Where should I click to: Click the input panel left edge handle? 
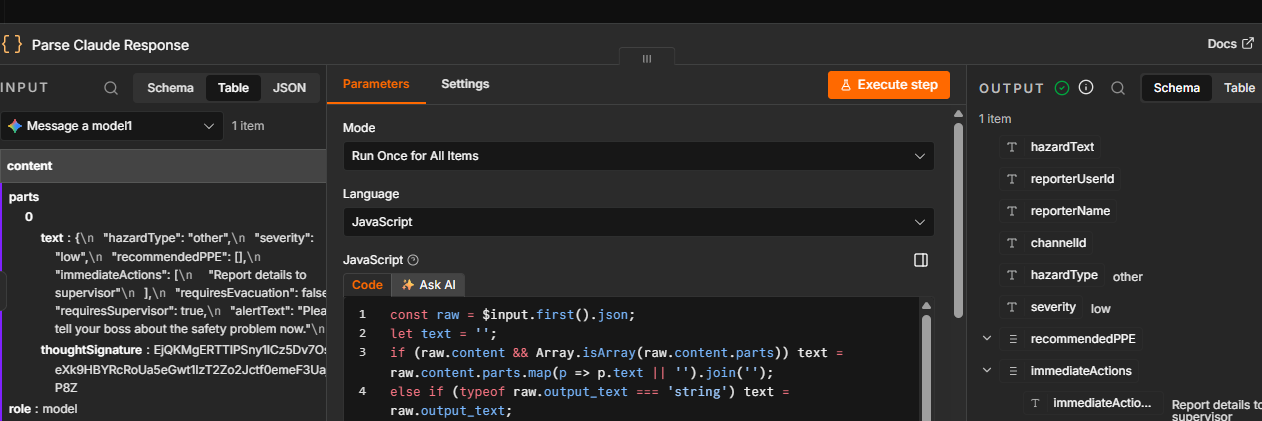(3, 292)
